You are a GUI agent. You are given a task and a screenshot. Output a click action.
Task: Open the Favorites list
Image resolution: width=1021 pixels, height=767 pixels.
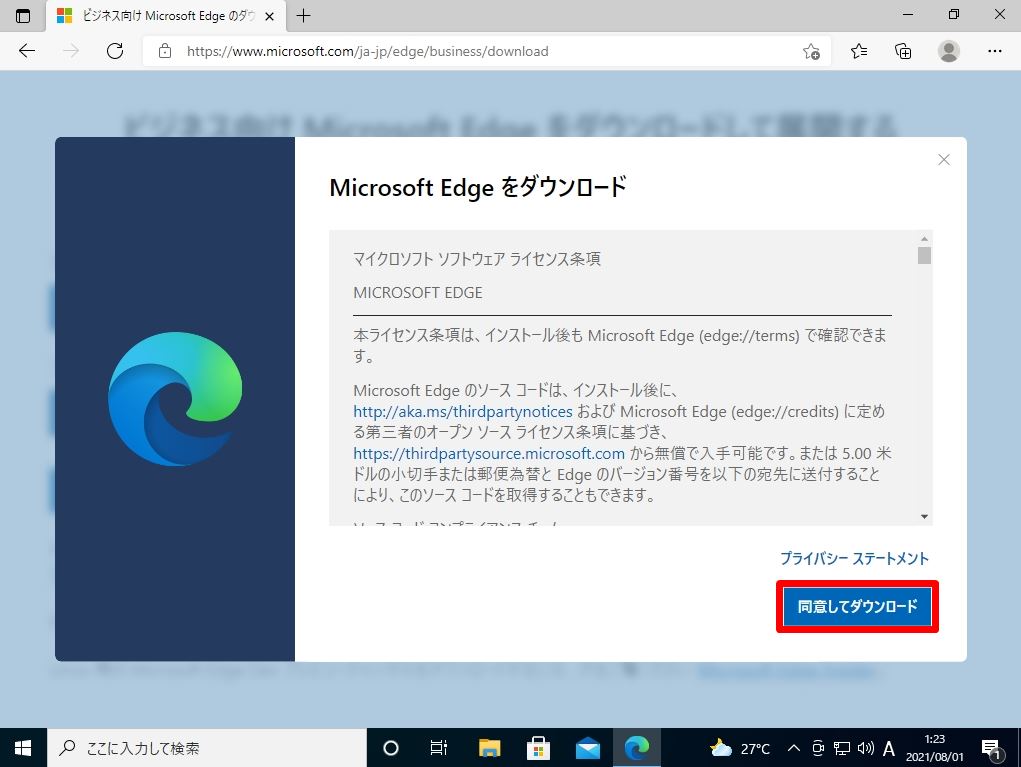pos(859,51)
